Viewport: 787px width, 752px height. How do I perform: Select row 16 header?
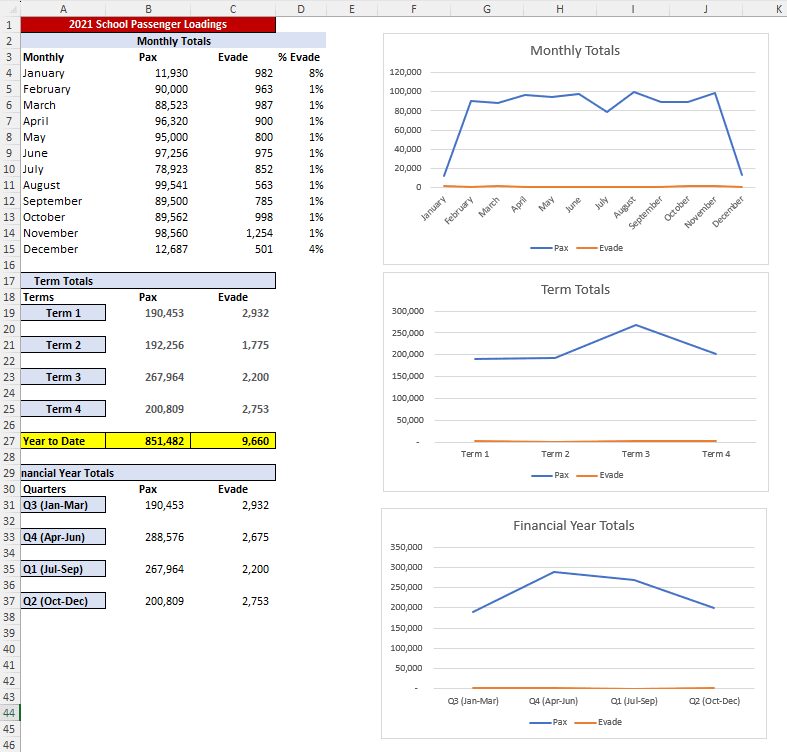pos(10,265)
